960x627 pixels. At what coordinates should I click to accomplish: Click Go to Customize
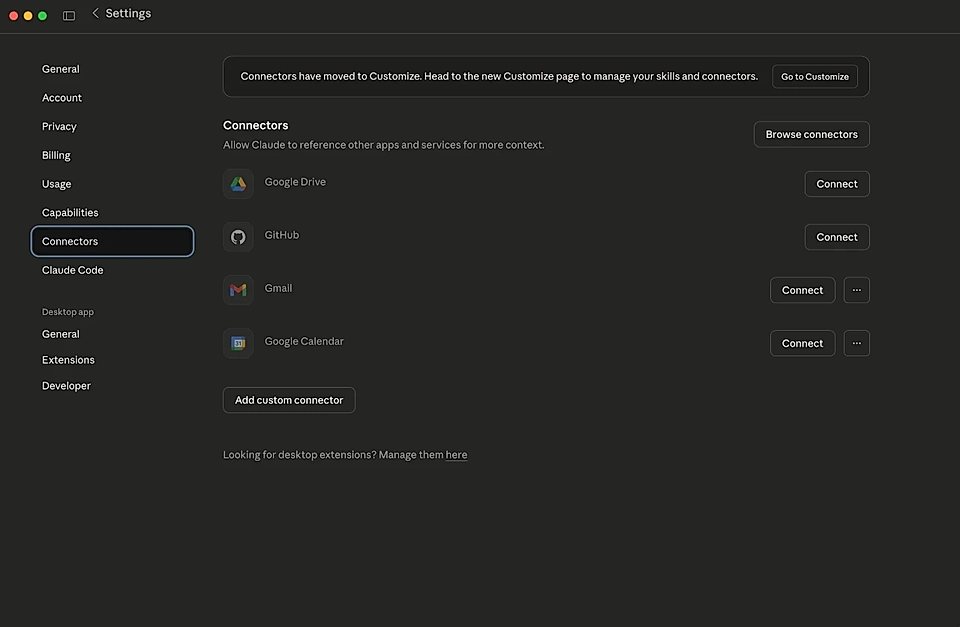tap(815, 76)
